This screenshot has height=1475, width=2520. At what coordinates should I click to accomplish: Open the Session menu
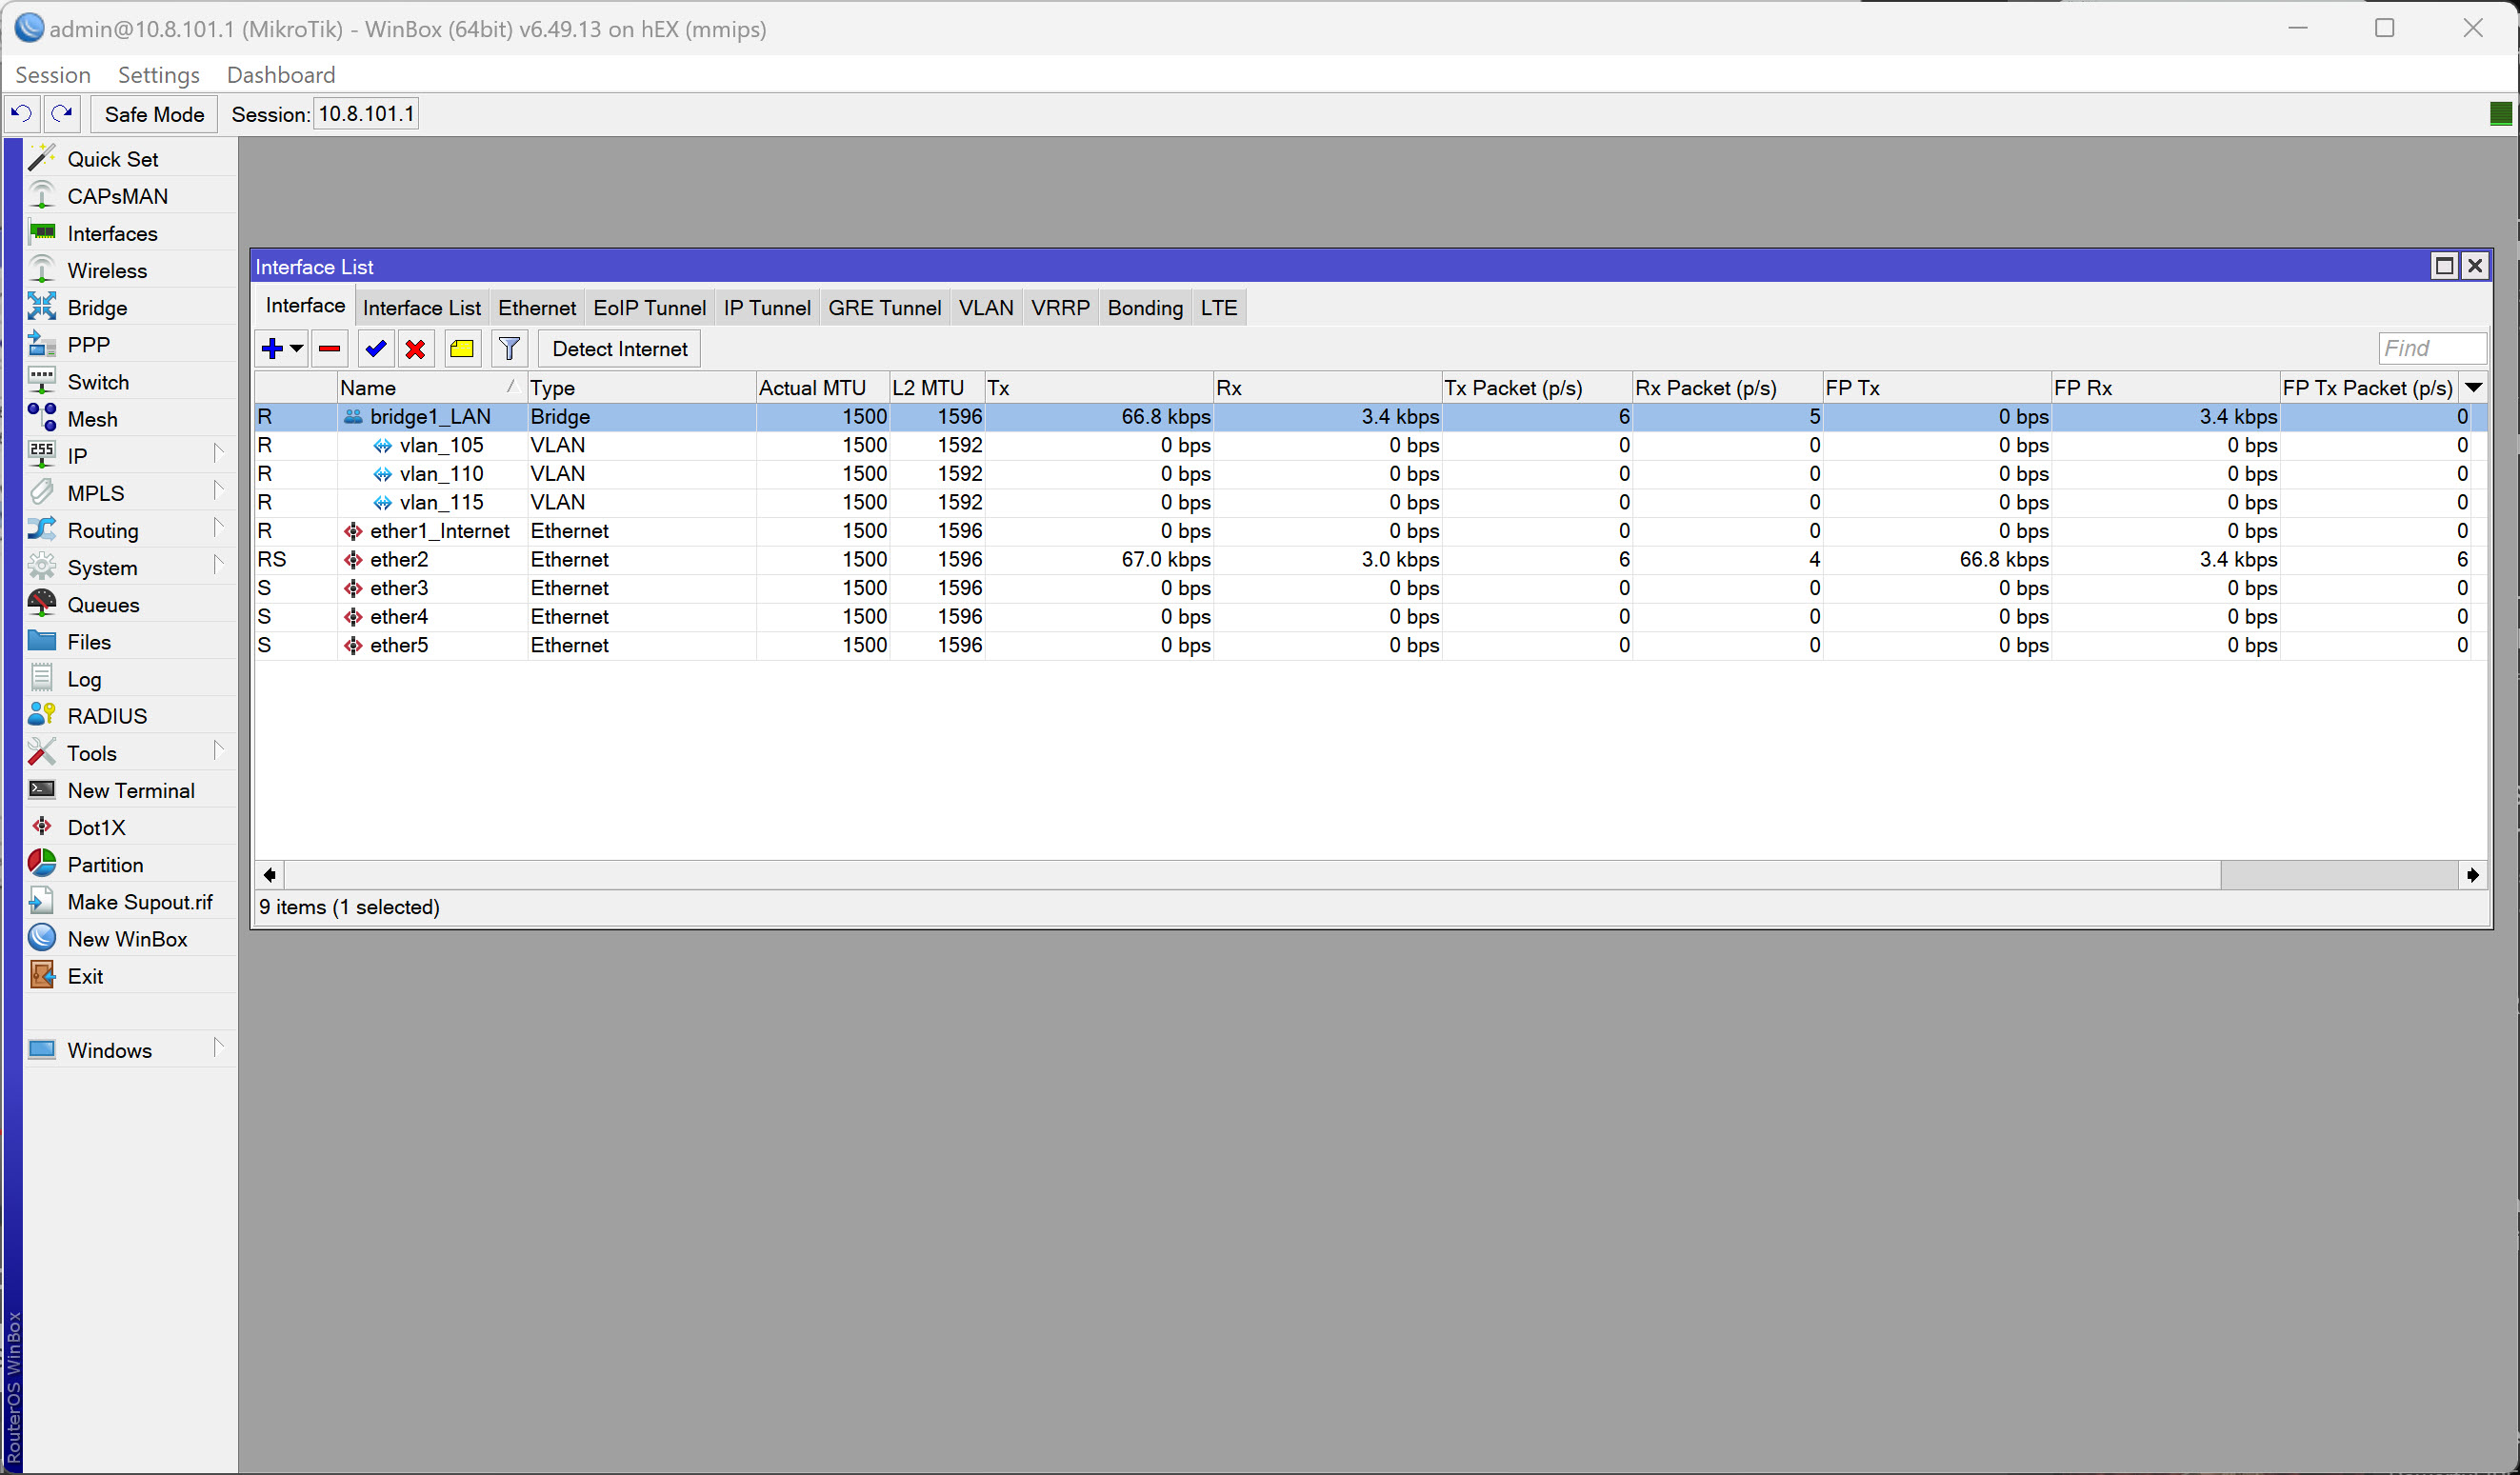[x=53, y=74]
